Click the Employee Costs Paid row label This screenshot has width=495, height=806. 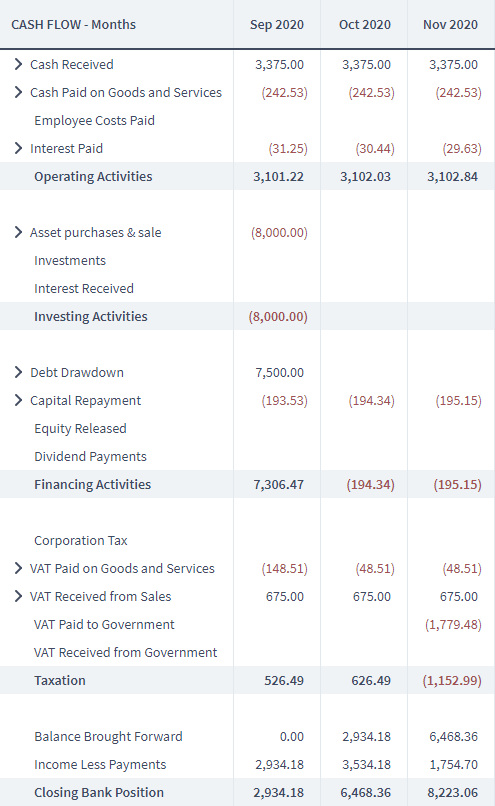94,120
